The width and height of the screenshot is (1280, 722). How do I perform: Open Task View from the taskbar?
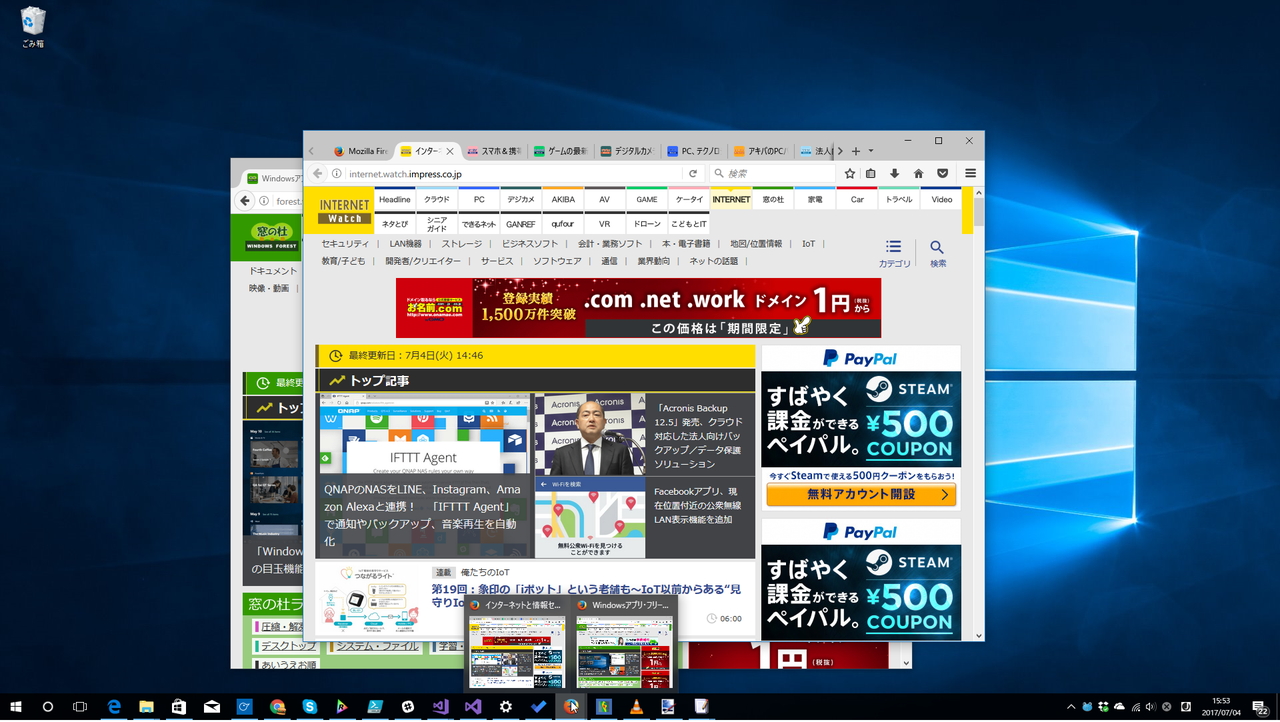pos(80,707)
